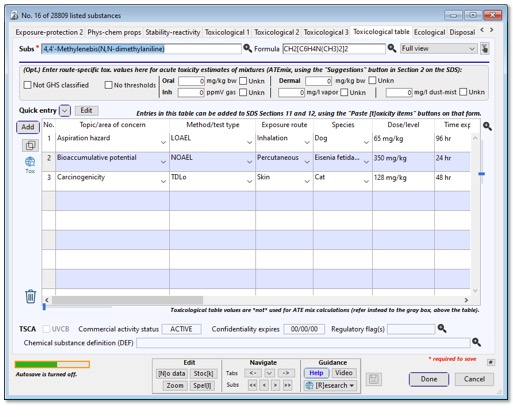Click the small square icon under required note
Viewport: 513px width, 419px height.
click(x=491, y=362)
